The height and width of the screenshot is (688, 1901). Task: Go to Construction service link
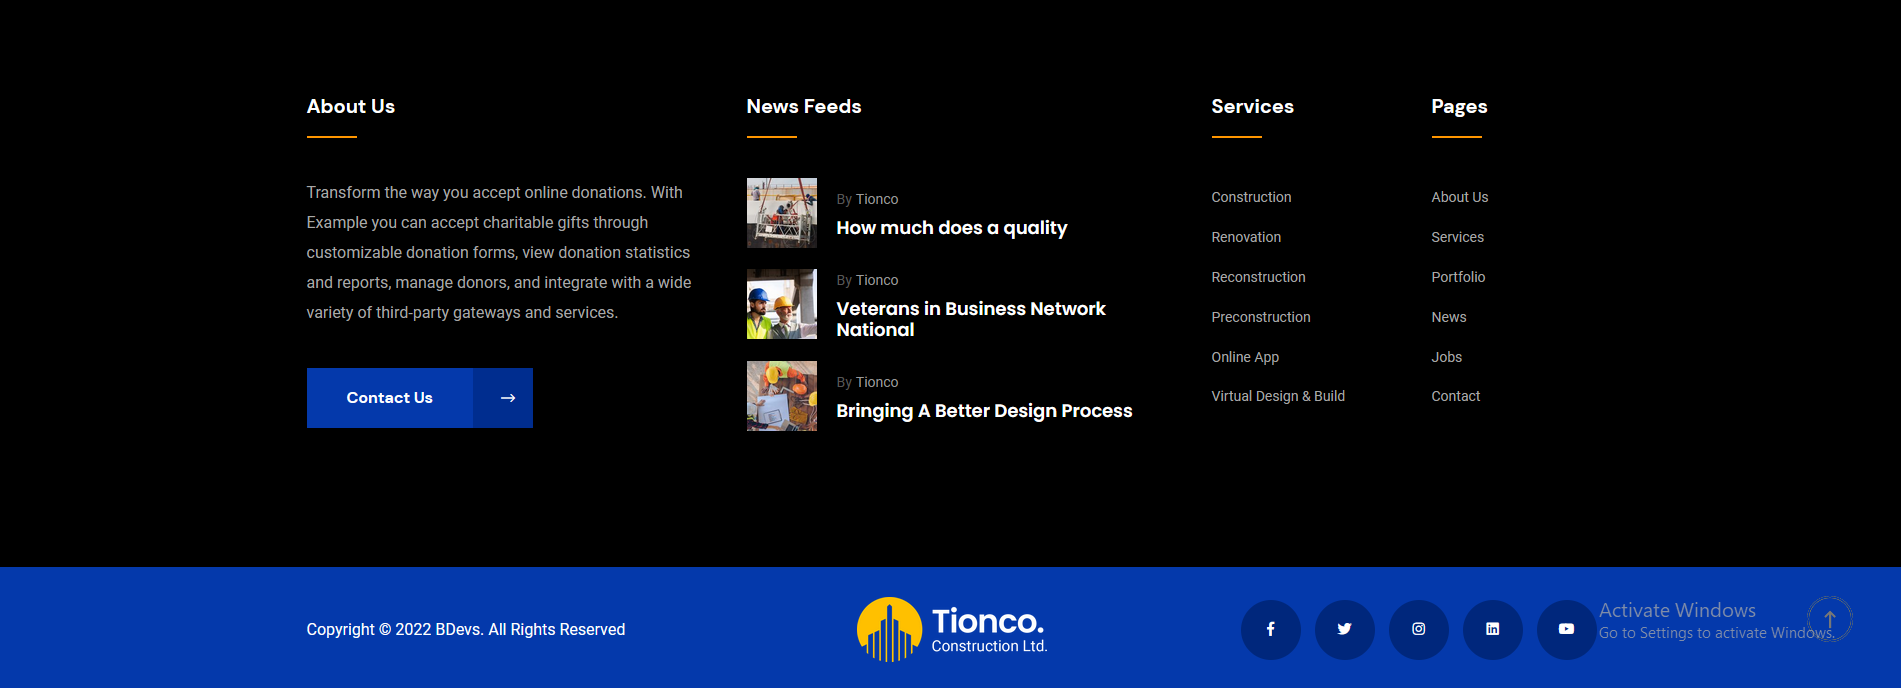tap(1251, 197)
